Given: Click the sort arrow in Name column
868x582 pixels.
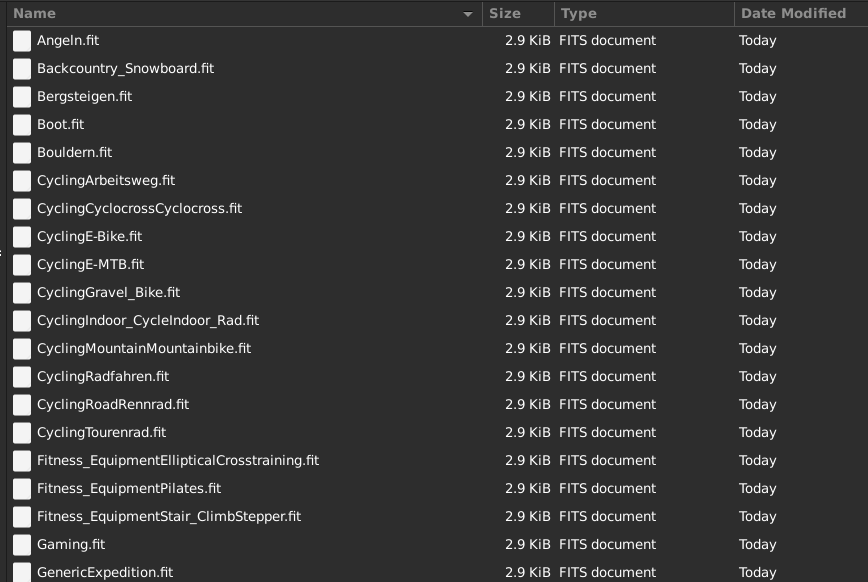Looking at the screenshot, I should (x=468, y=14).
